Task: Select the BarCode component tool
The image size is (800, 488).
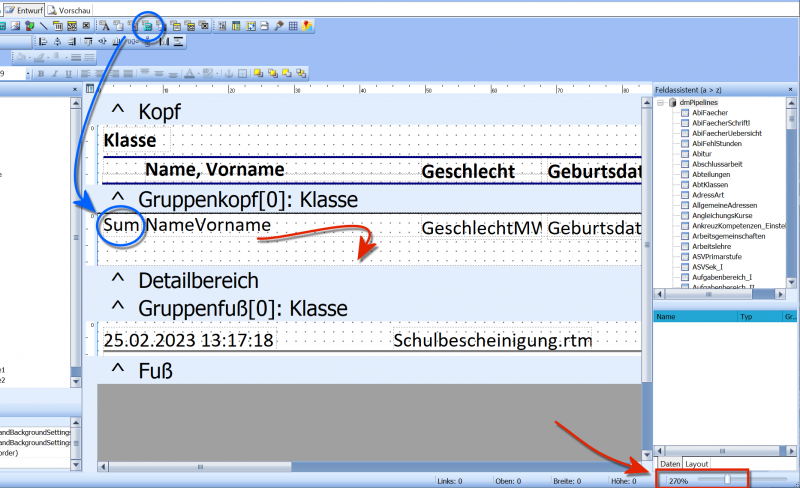Action: (58, 26)
